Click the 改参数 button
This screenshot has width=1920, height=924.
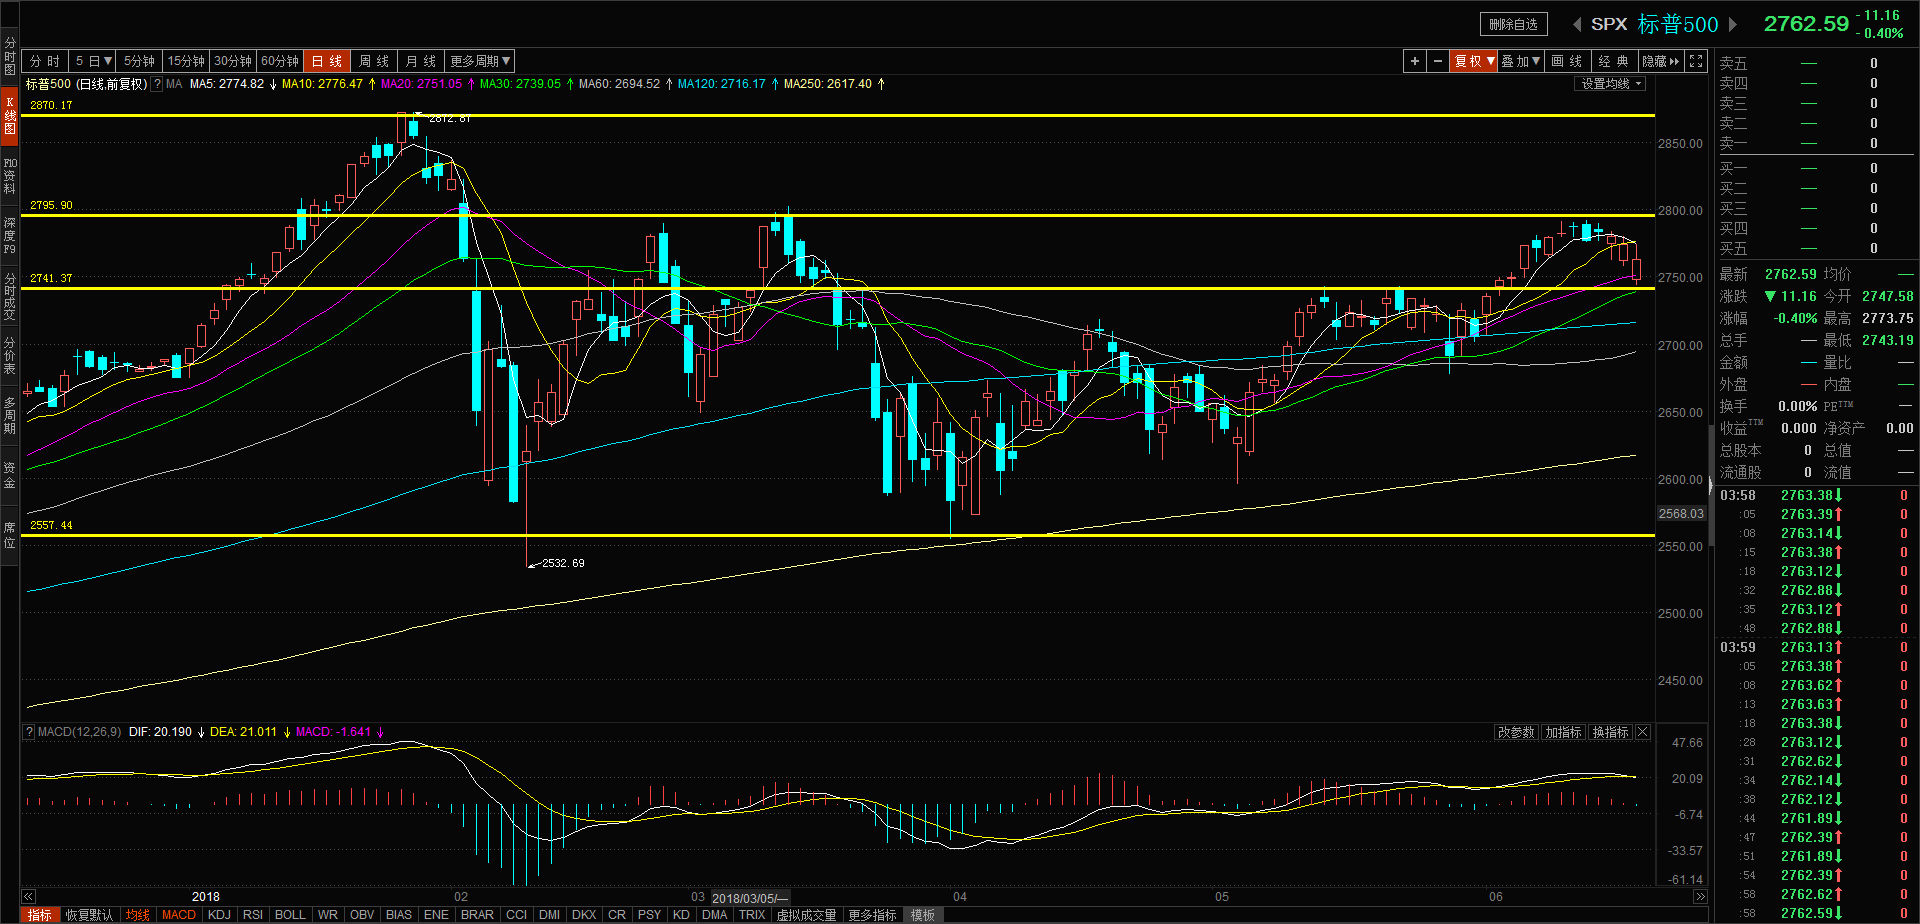[x=1515, y=733]
